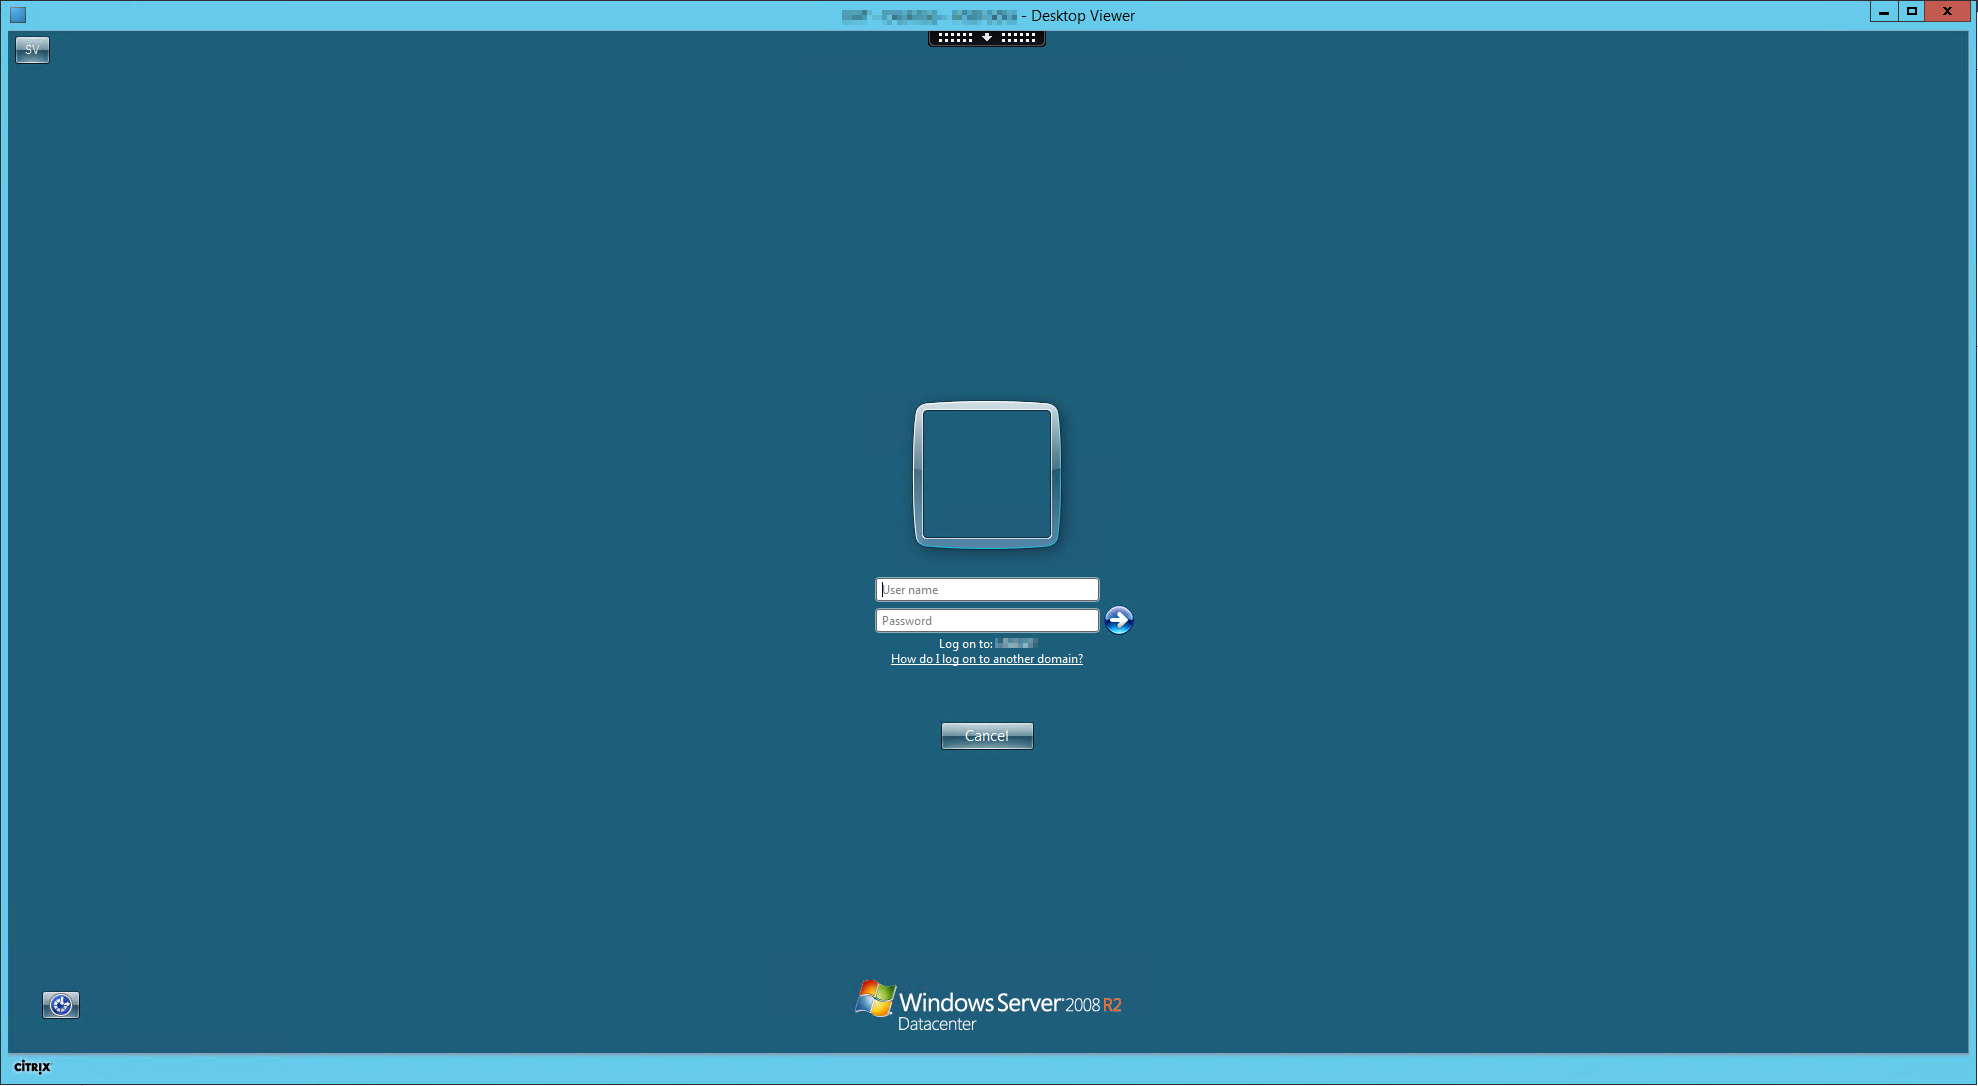1978x1086 pixels.
Task: Maximize the Desktop Viewer window
Action: [1913, 11]
